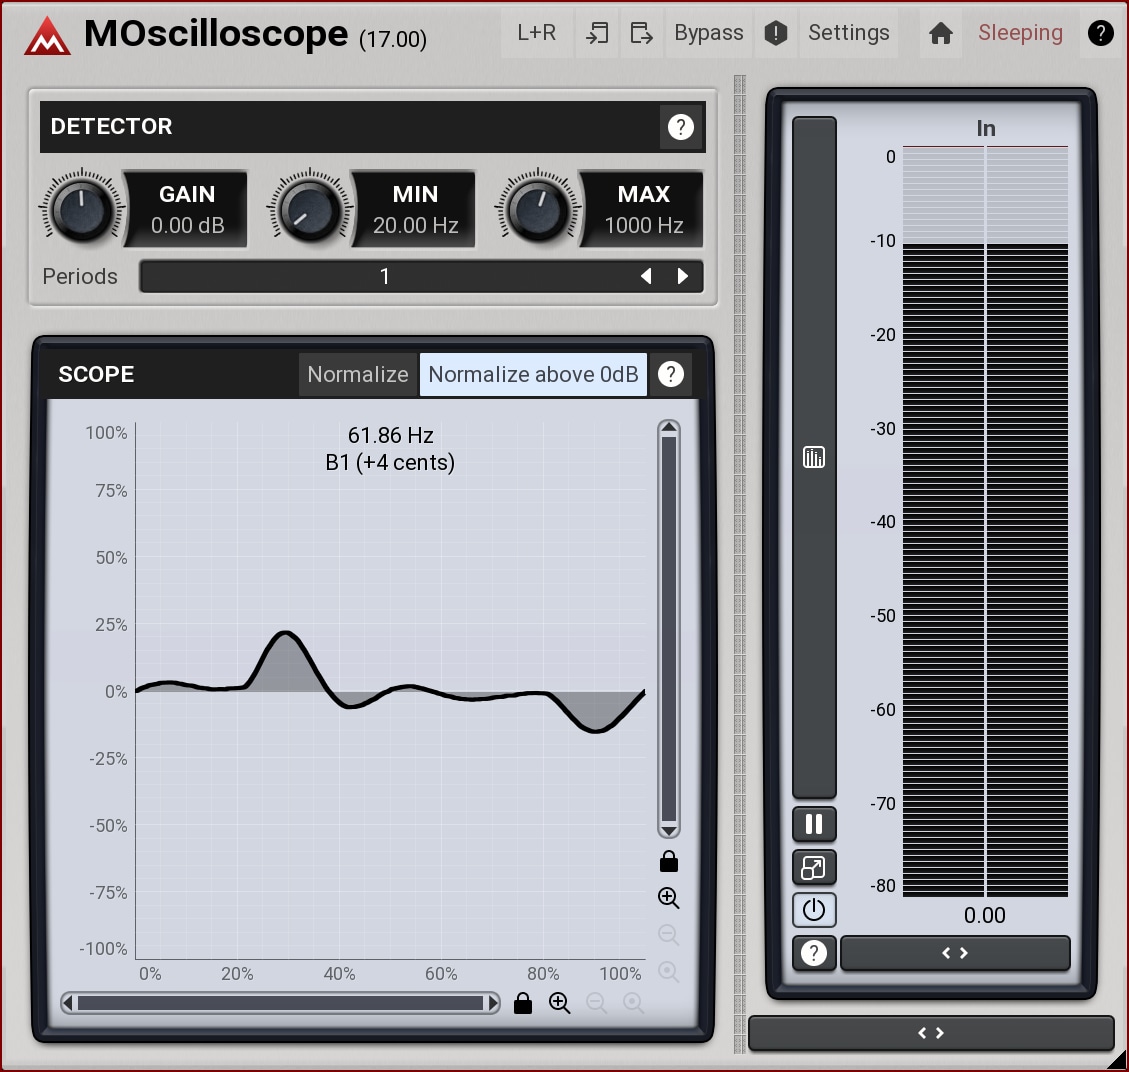Viewport: 1129px width, 1072px height.
Task: Click the meter detach window icon
Action: [x=814, y=867]
